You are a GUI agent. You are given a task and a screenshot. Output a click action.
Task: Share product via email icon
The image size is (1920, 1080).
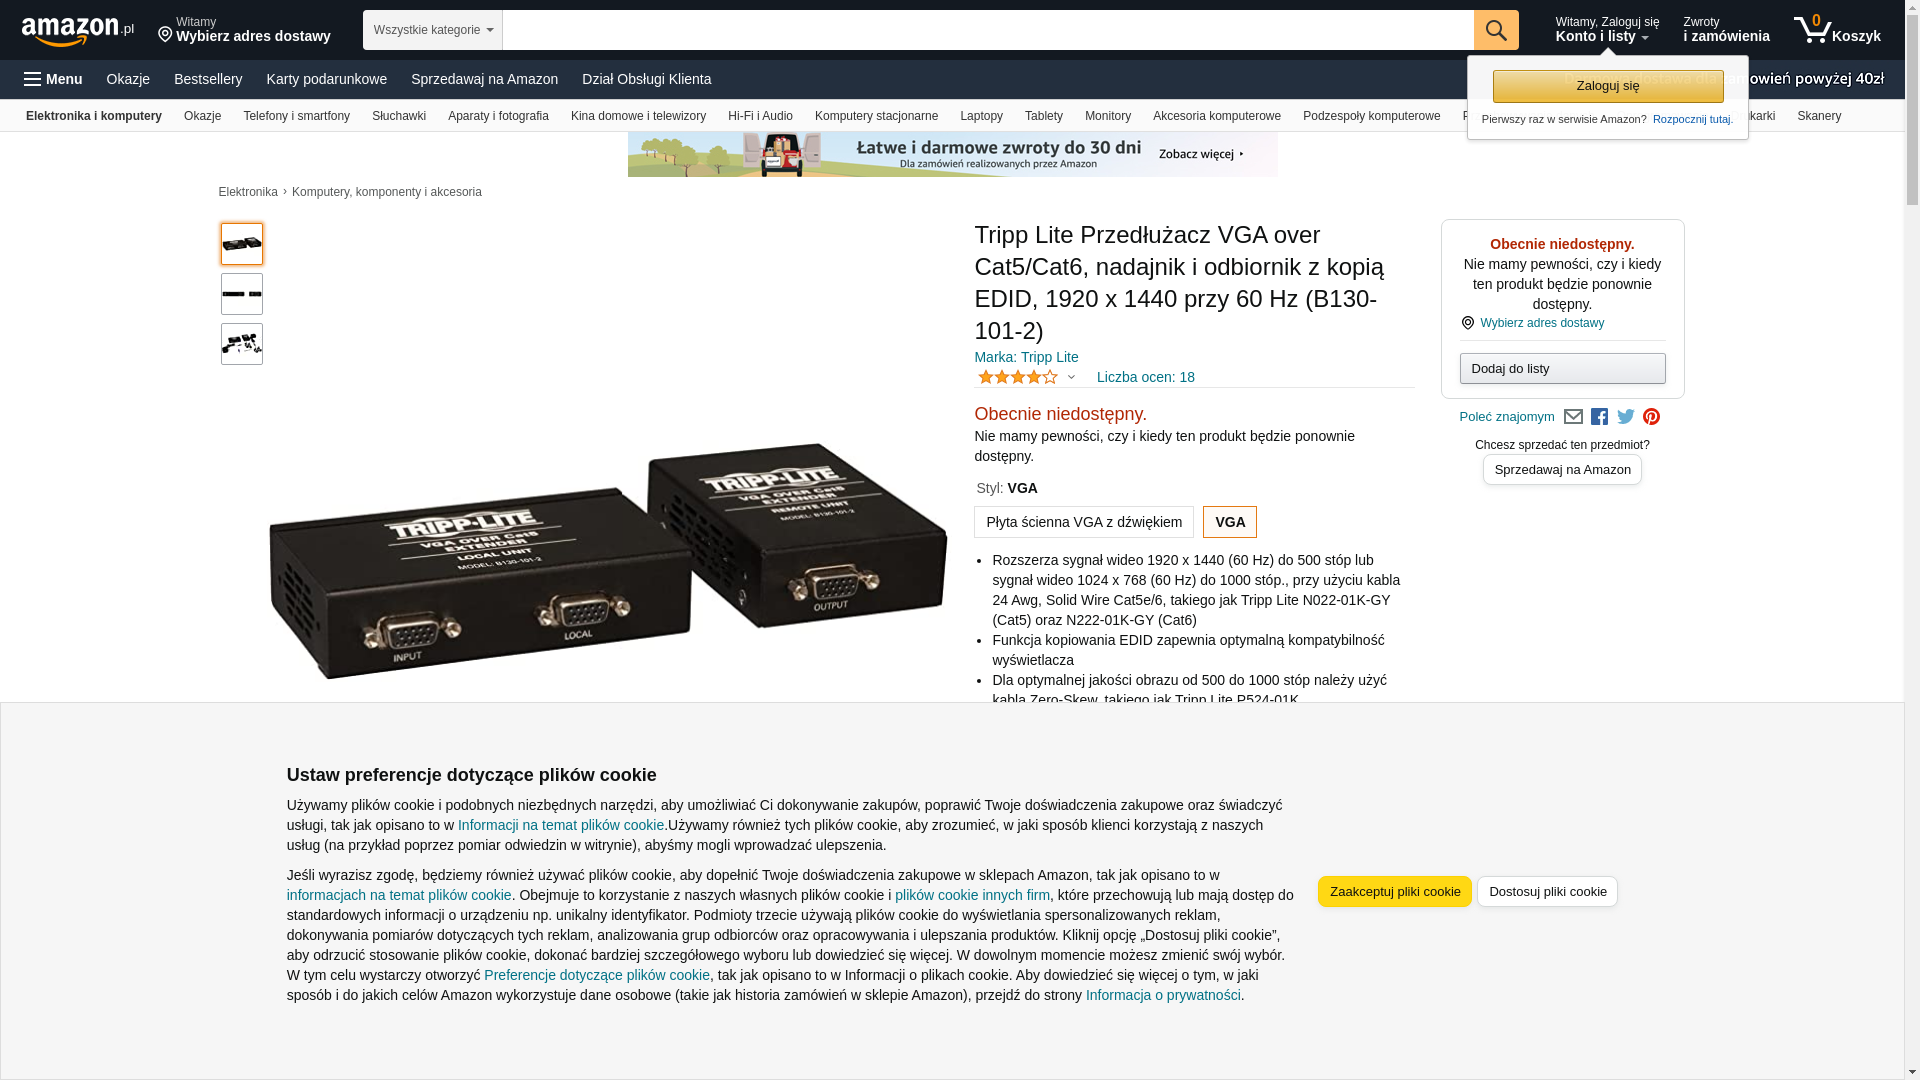(1573, 417)
